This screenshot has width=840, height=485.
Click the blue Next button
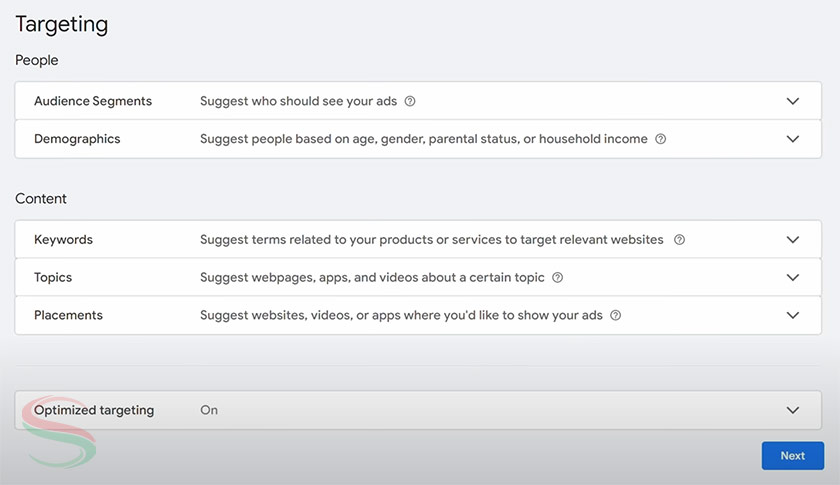point(792,456)
